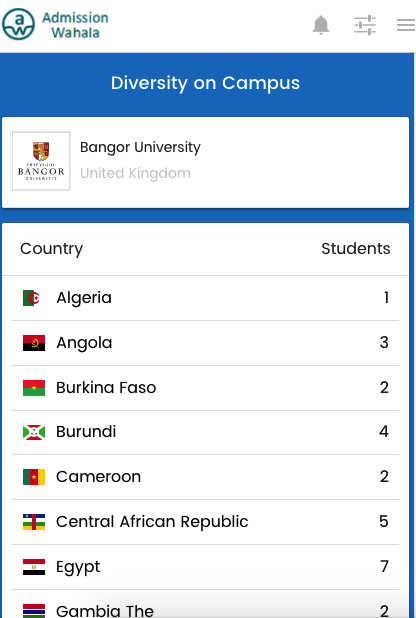
Task: Click the Cameroon flag icon
Action: 34,477
